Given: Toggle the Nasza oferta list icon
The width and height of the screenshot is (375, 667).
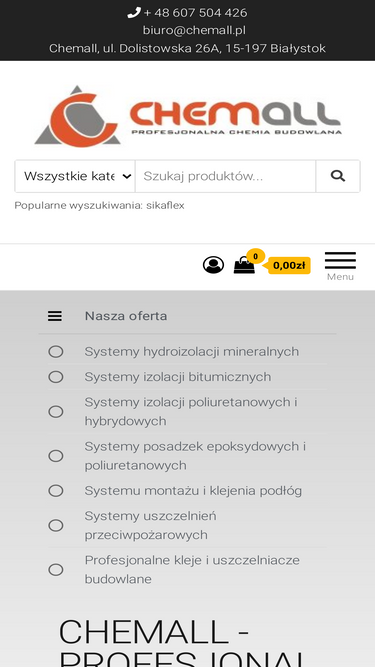Looking at the screenshot, I should point(55,316).
